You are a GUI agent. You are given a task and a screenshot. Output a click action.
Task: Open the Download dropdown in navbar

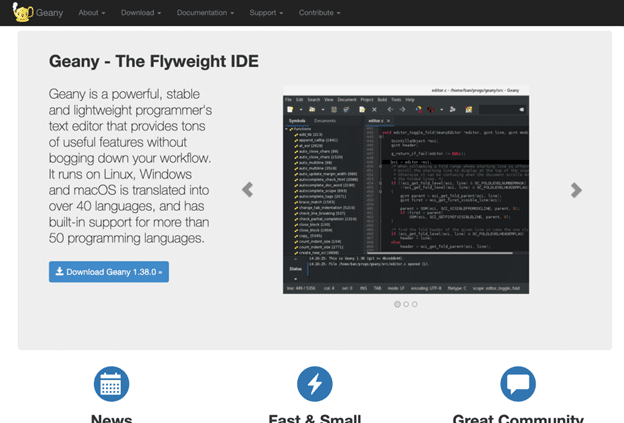[141, 13]
